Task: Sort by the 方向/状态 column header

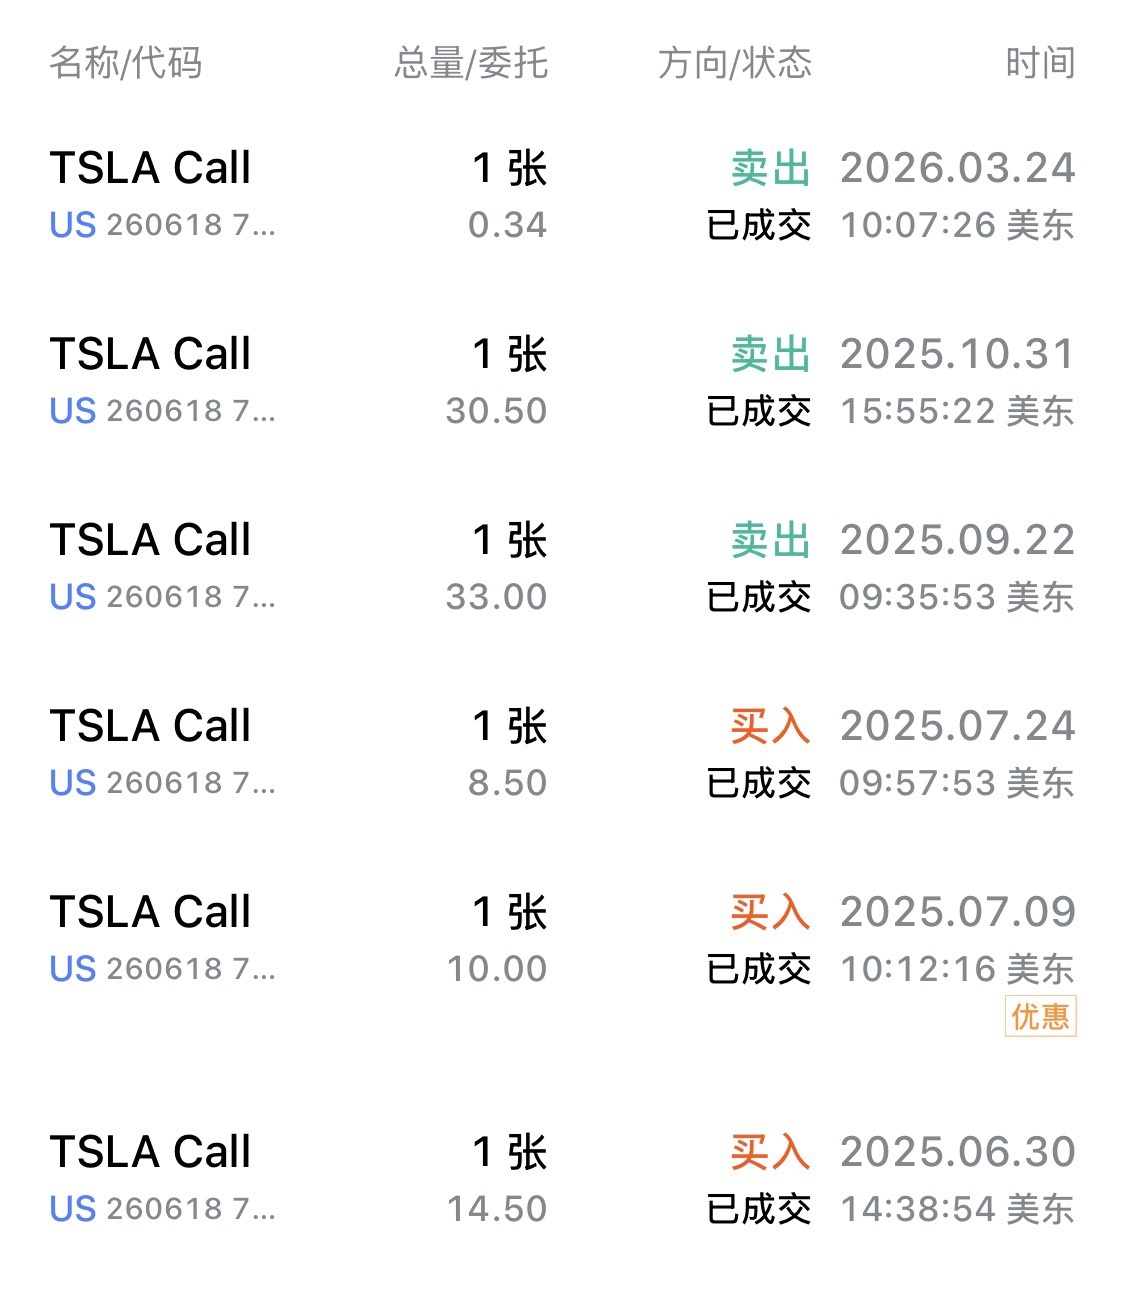Action: (735, 63)
